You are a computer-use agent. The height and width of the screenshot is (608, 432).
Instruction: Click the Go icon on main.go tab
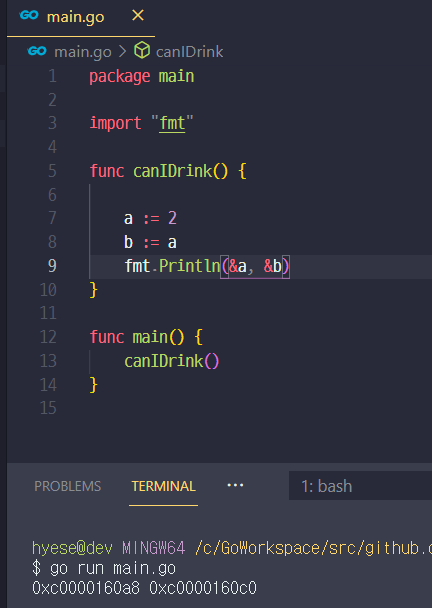(29, 15)
